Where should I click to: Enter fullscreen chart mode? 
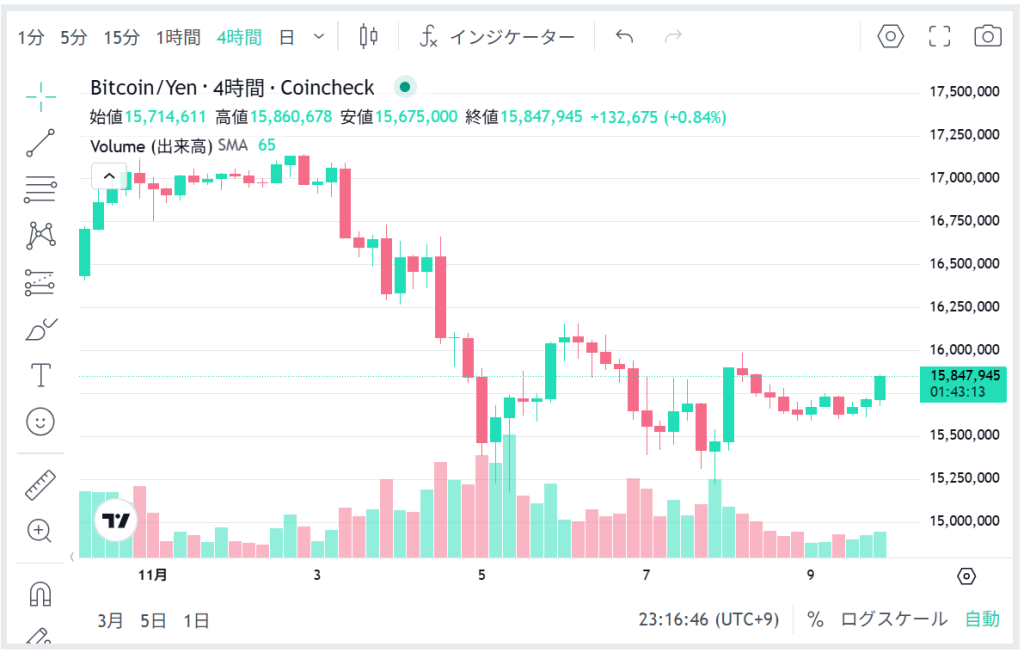[x=939, y=37]
